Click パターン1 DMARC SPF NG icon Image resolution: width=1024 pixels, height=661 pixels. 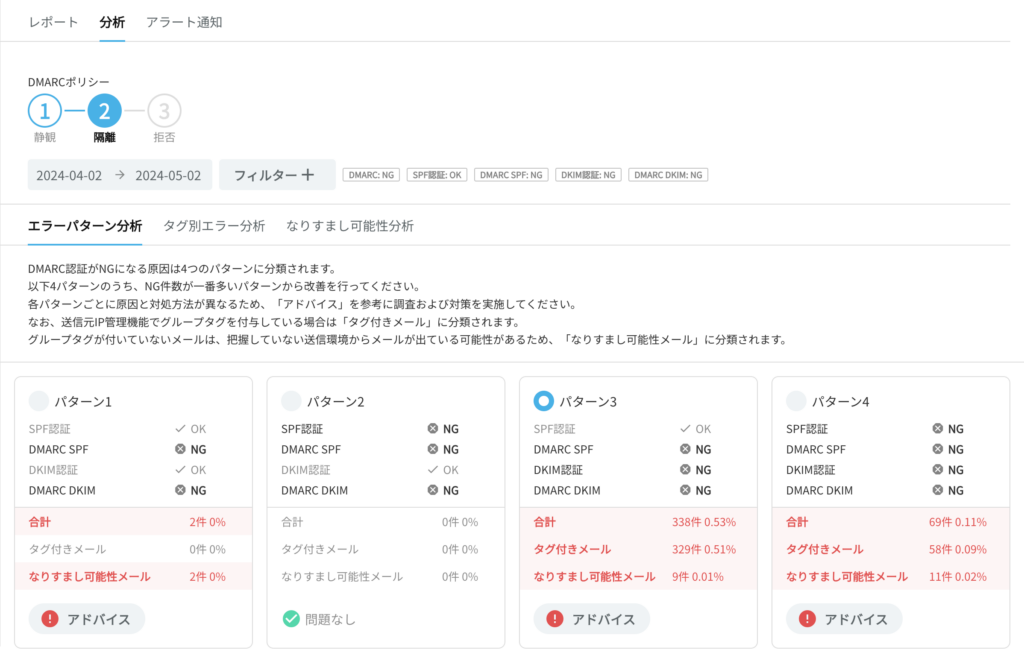[180, 449]
